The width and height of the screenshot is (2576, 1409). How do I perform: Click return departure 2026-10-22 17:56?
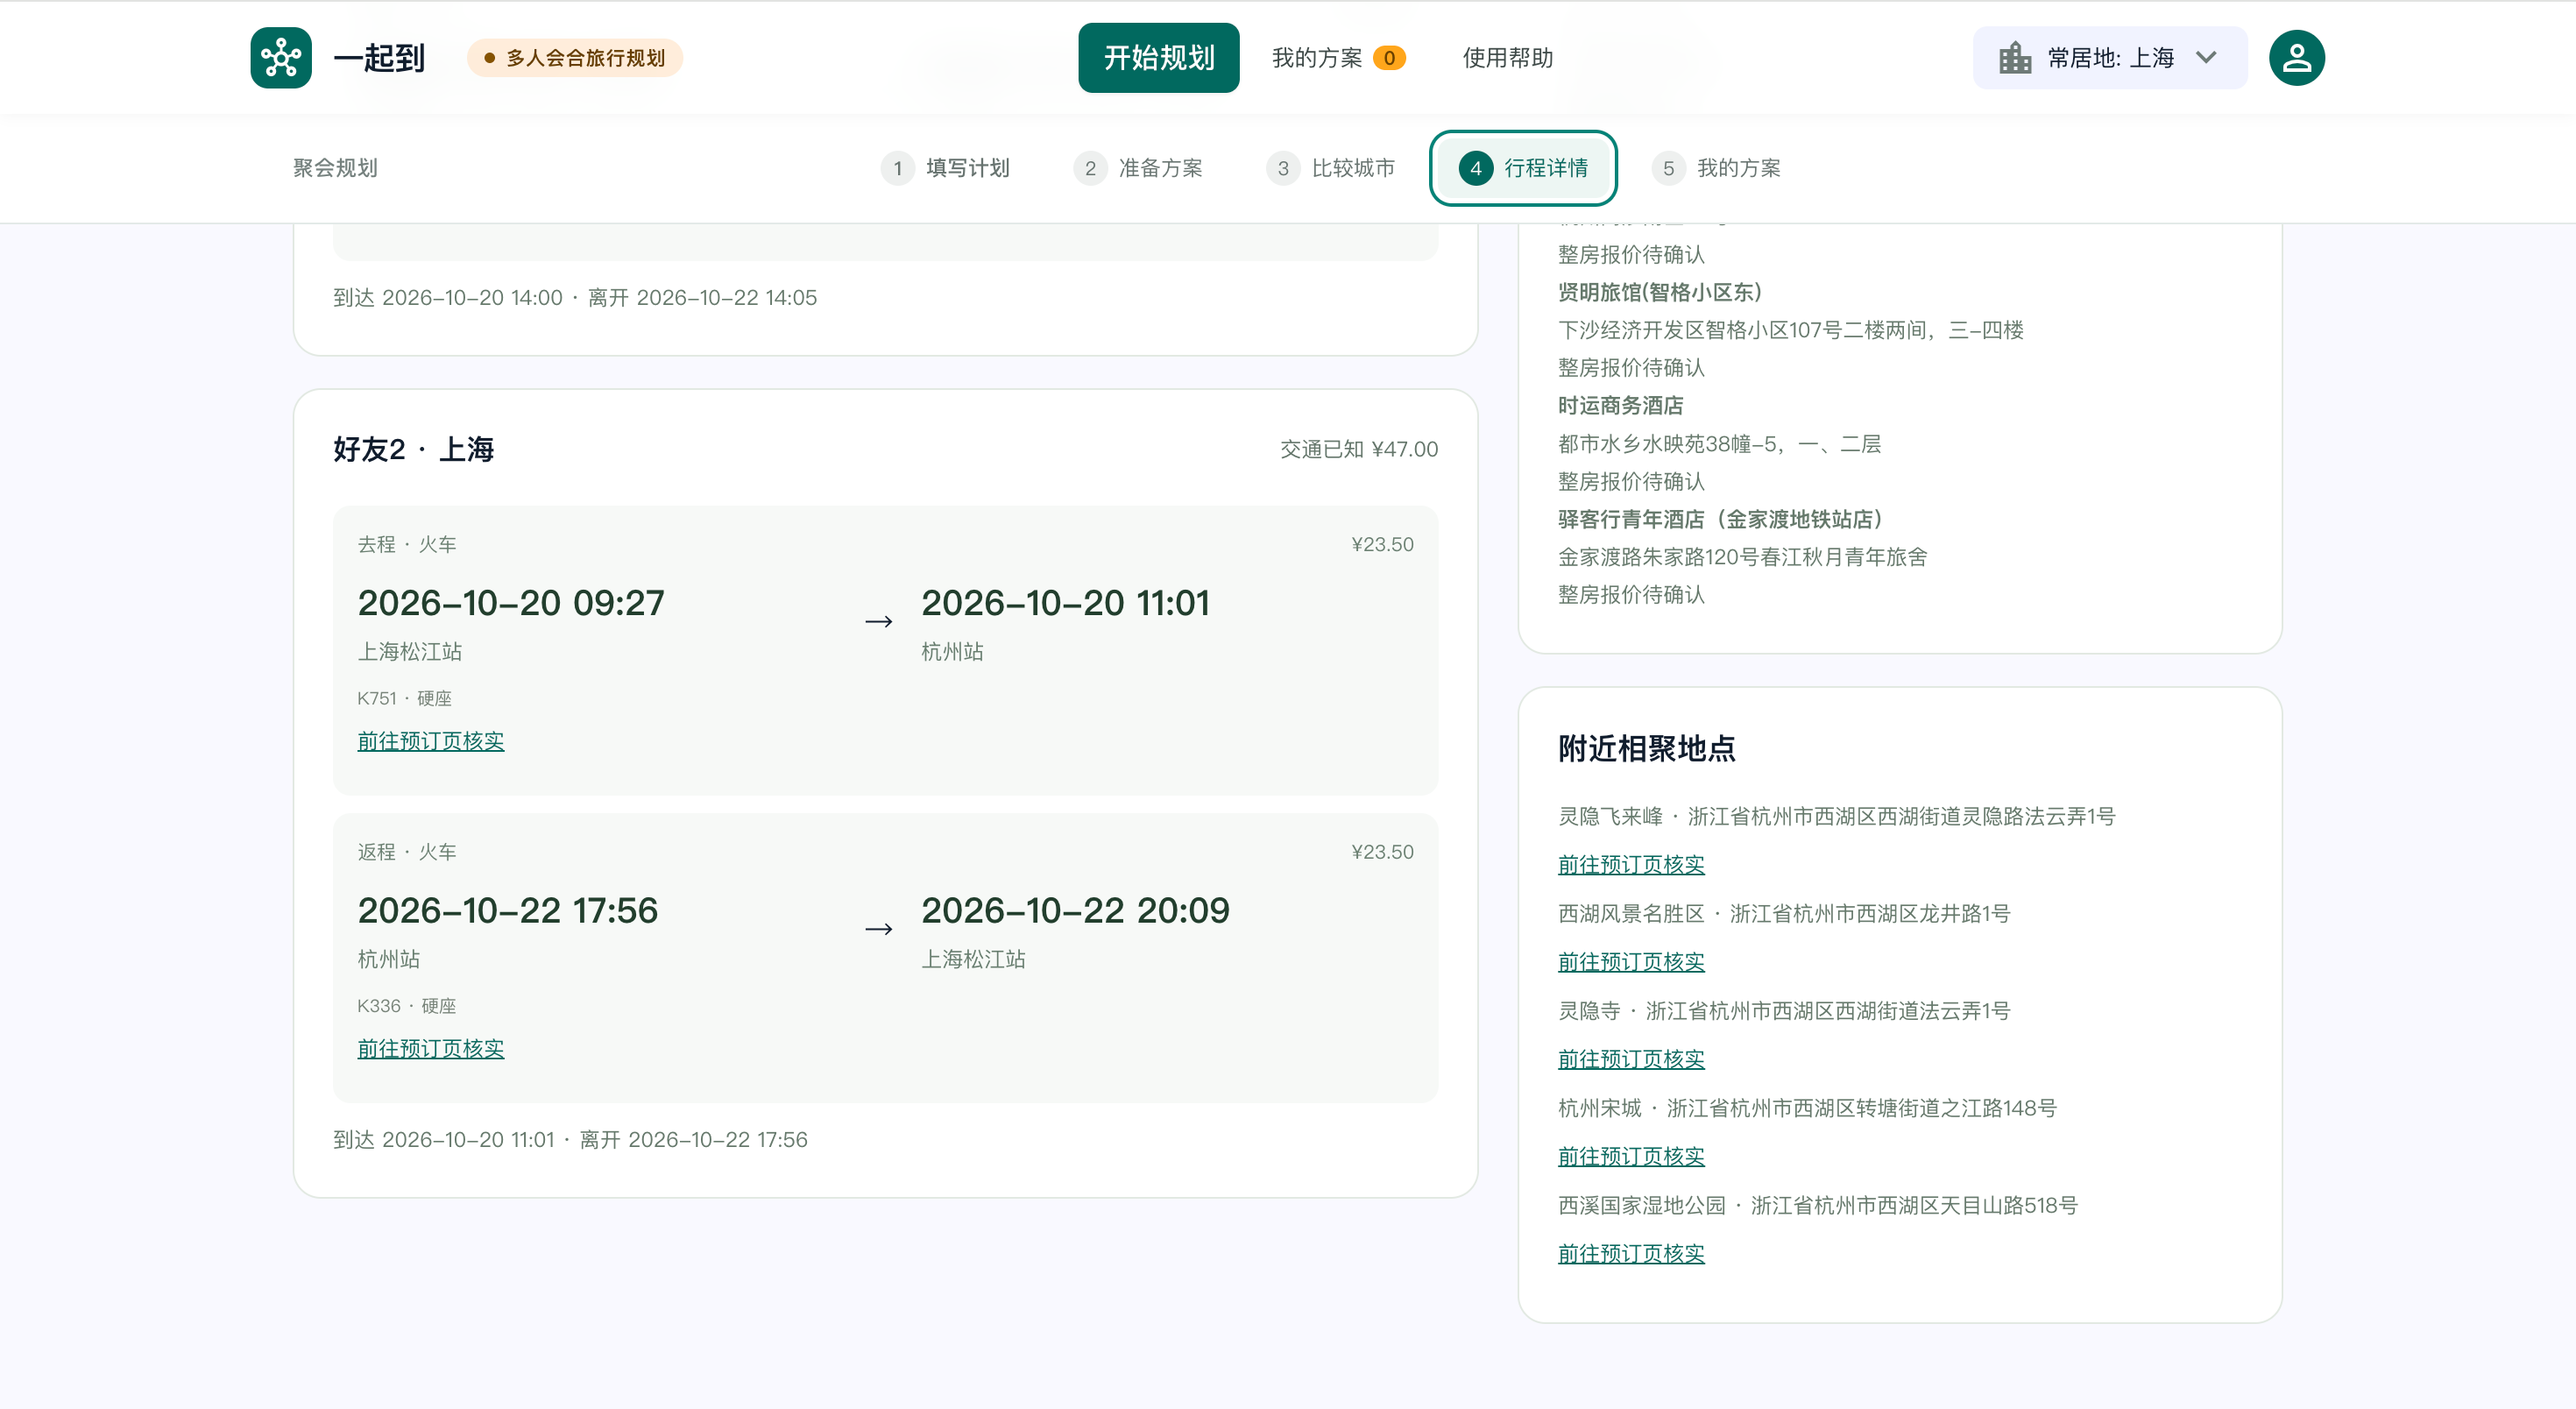508,910
